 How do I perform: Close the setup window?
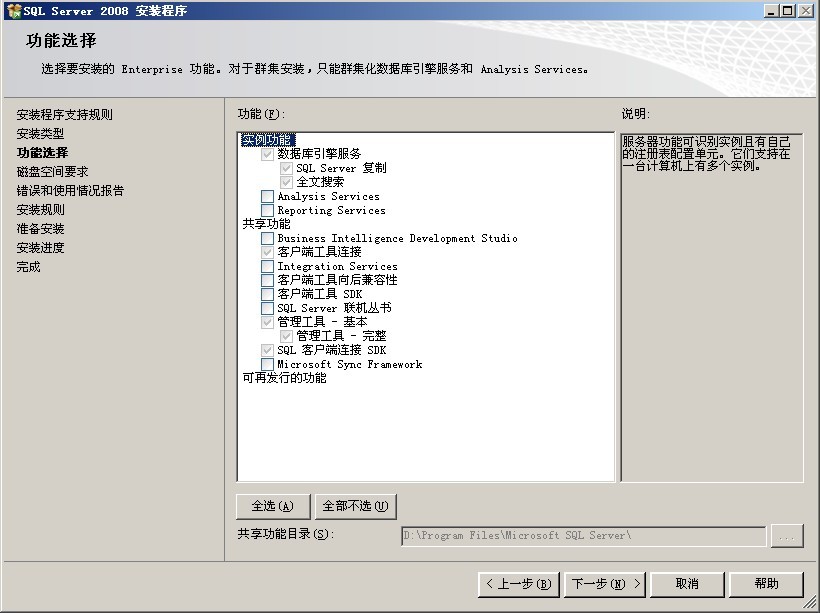pyautogui.click(x=806, y=11)
